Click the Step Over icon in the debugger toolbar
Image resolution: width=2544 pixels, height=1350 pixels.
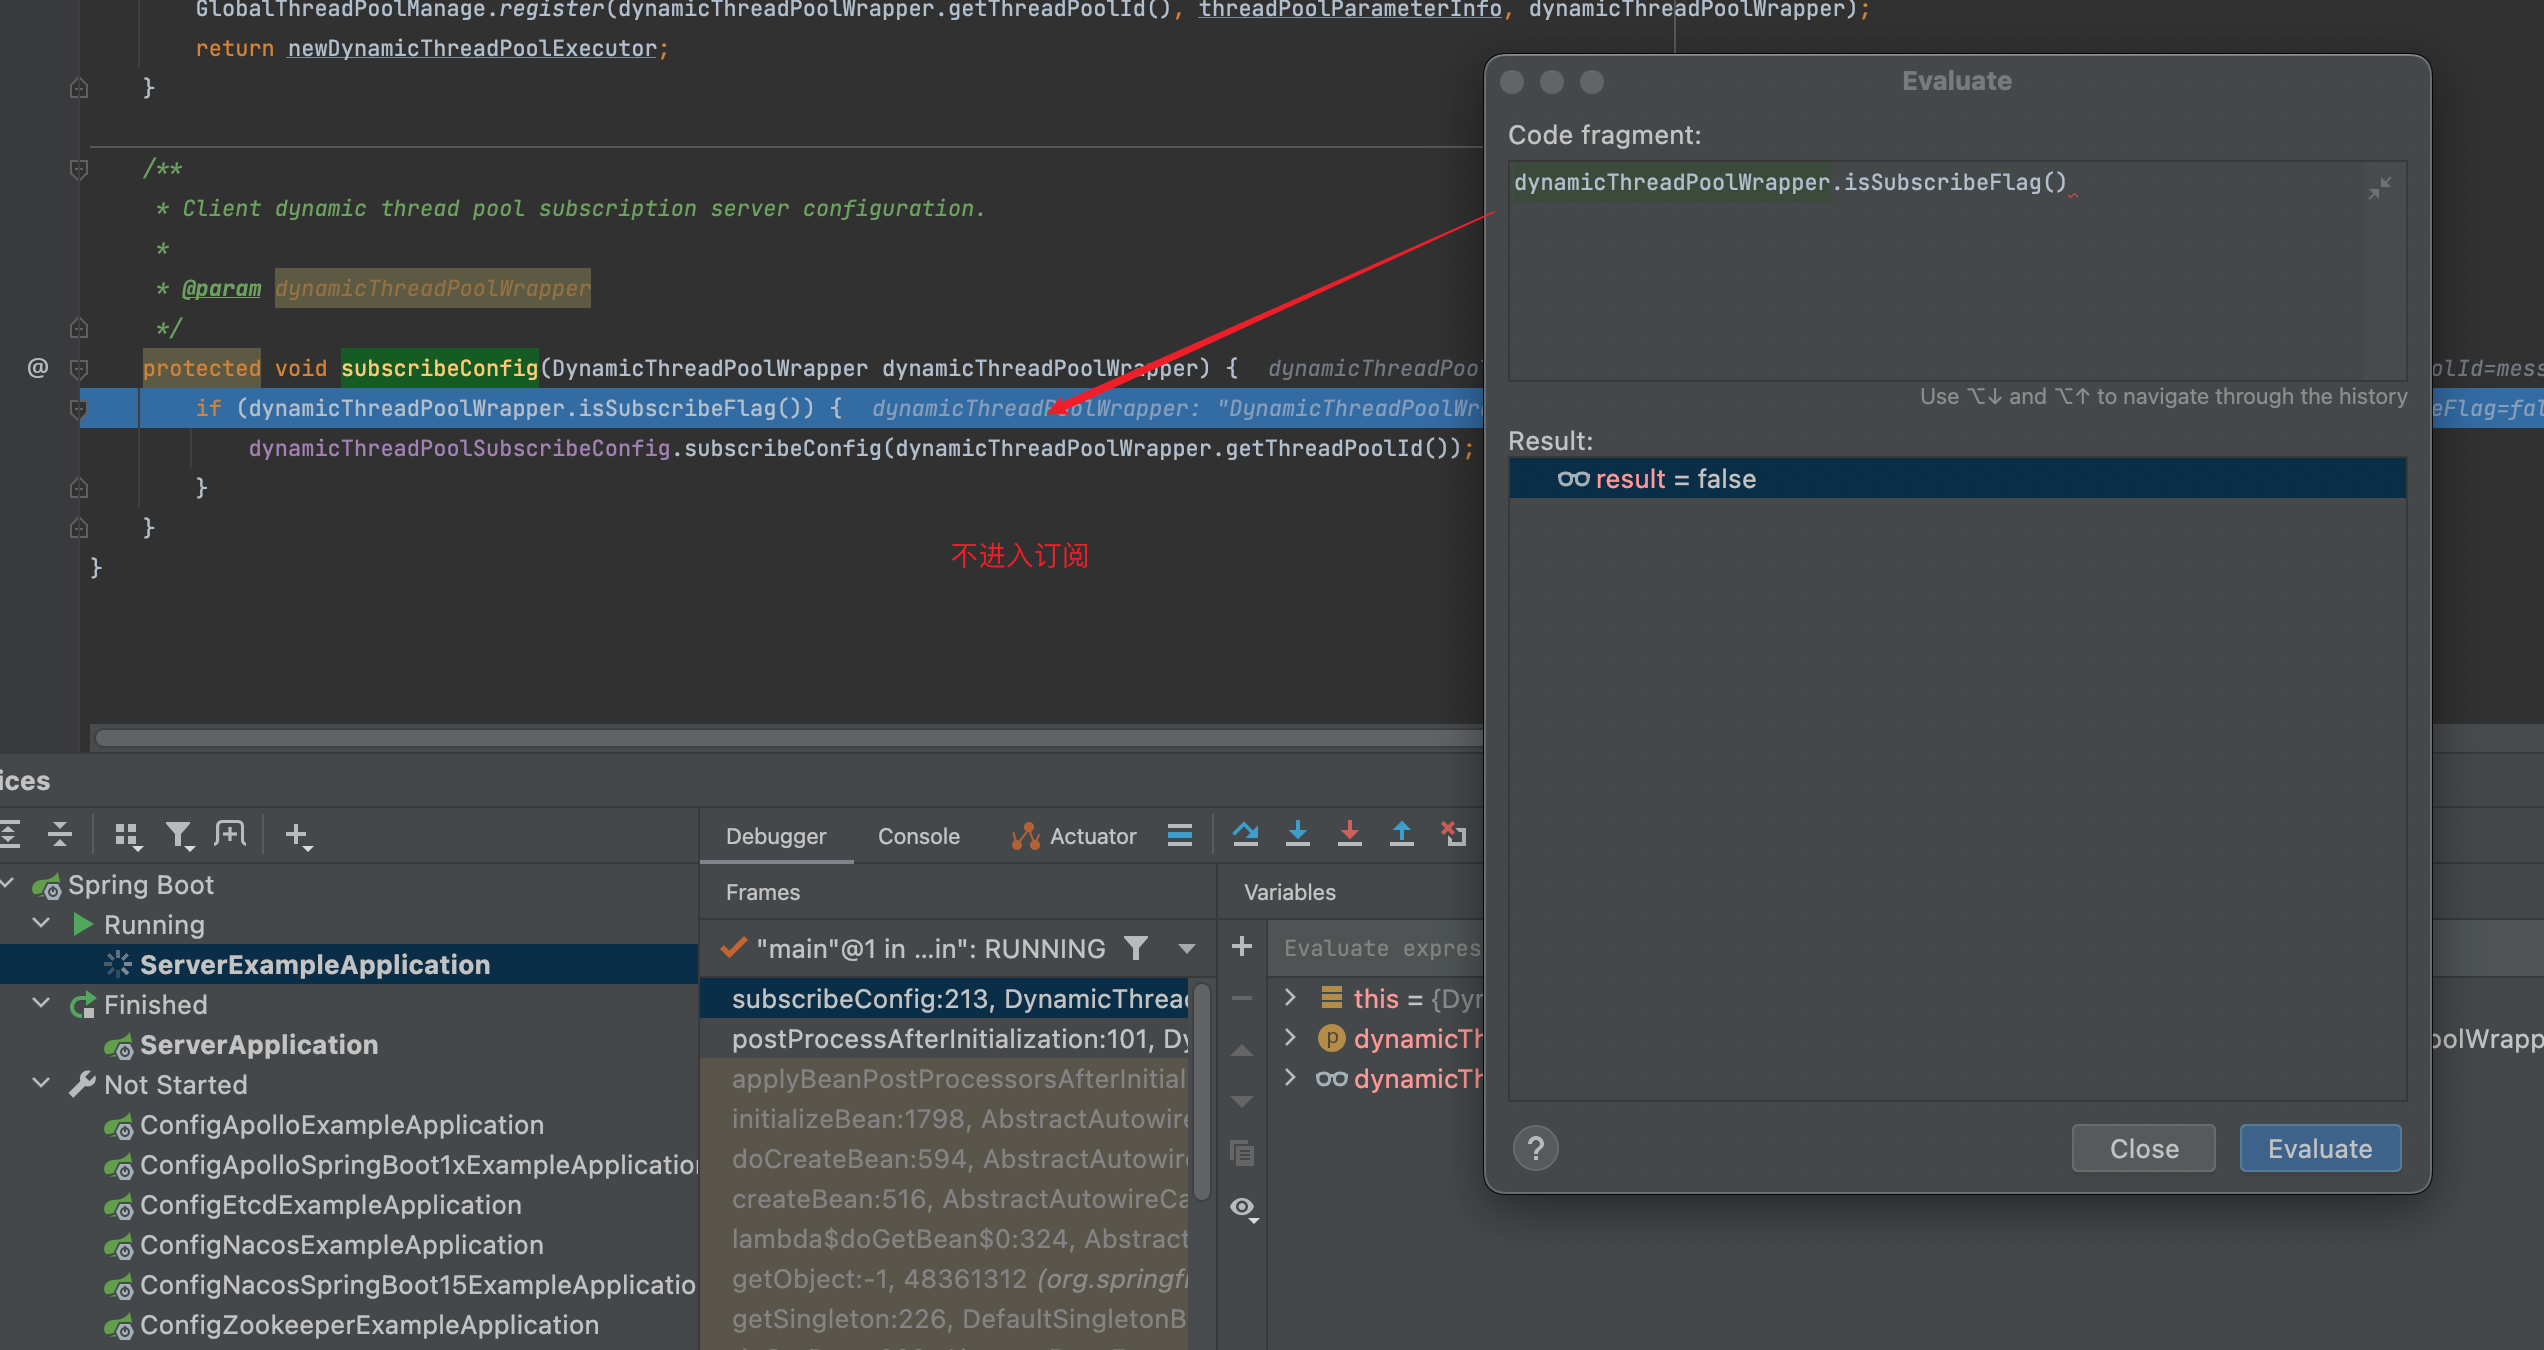(1246, 835)
